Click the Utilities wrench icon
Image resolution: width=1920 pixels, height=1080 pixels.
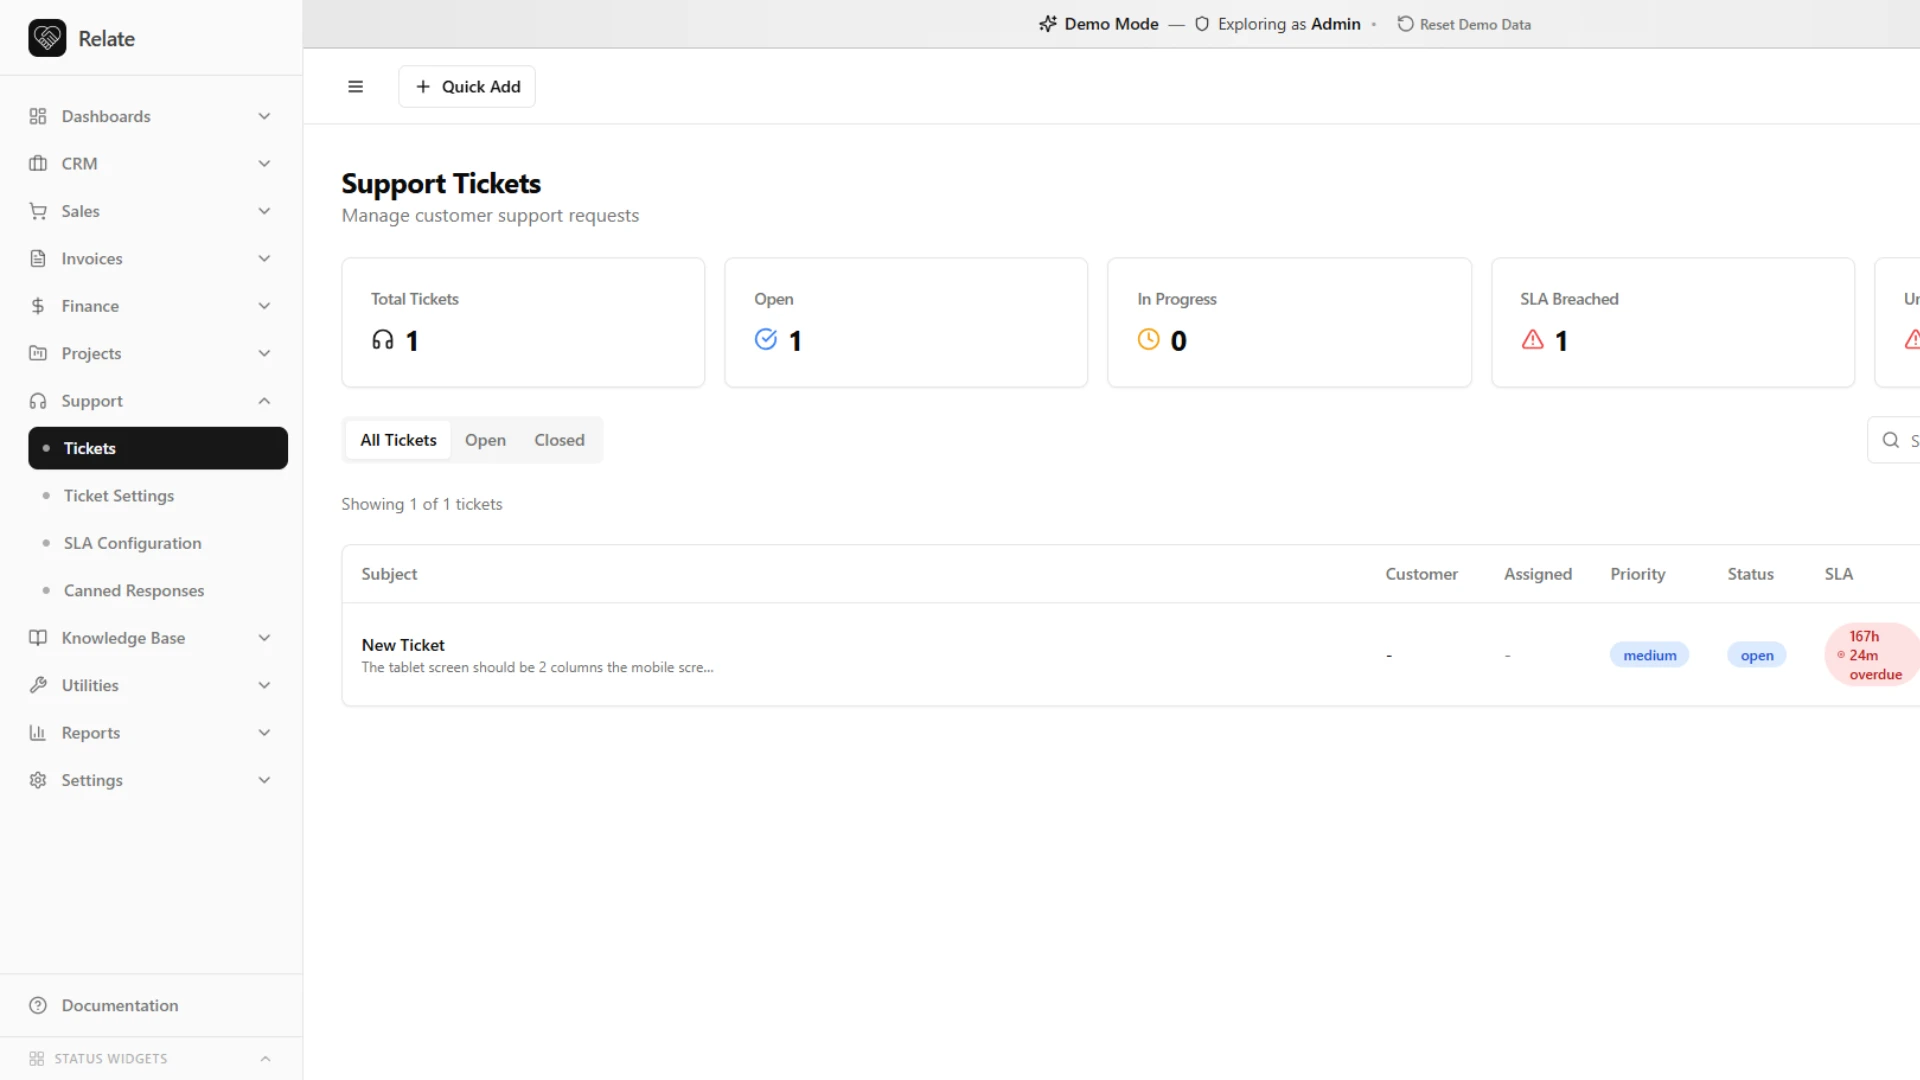[38, 685]
